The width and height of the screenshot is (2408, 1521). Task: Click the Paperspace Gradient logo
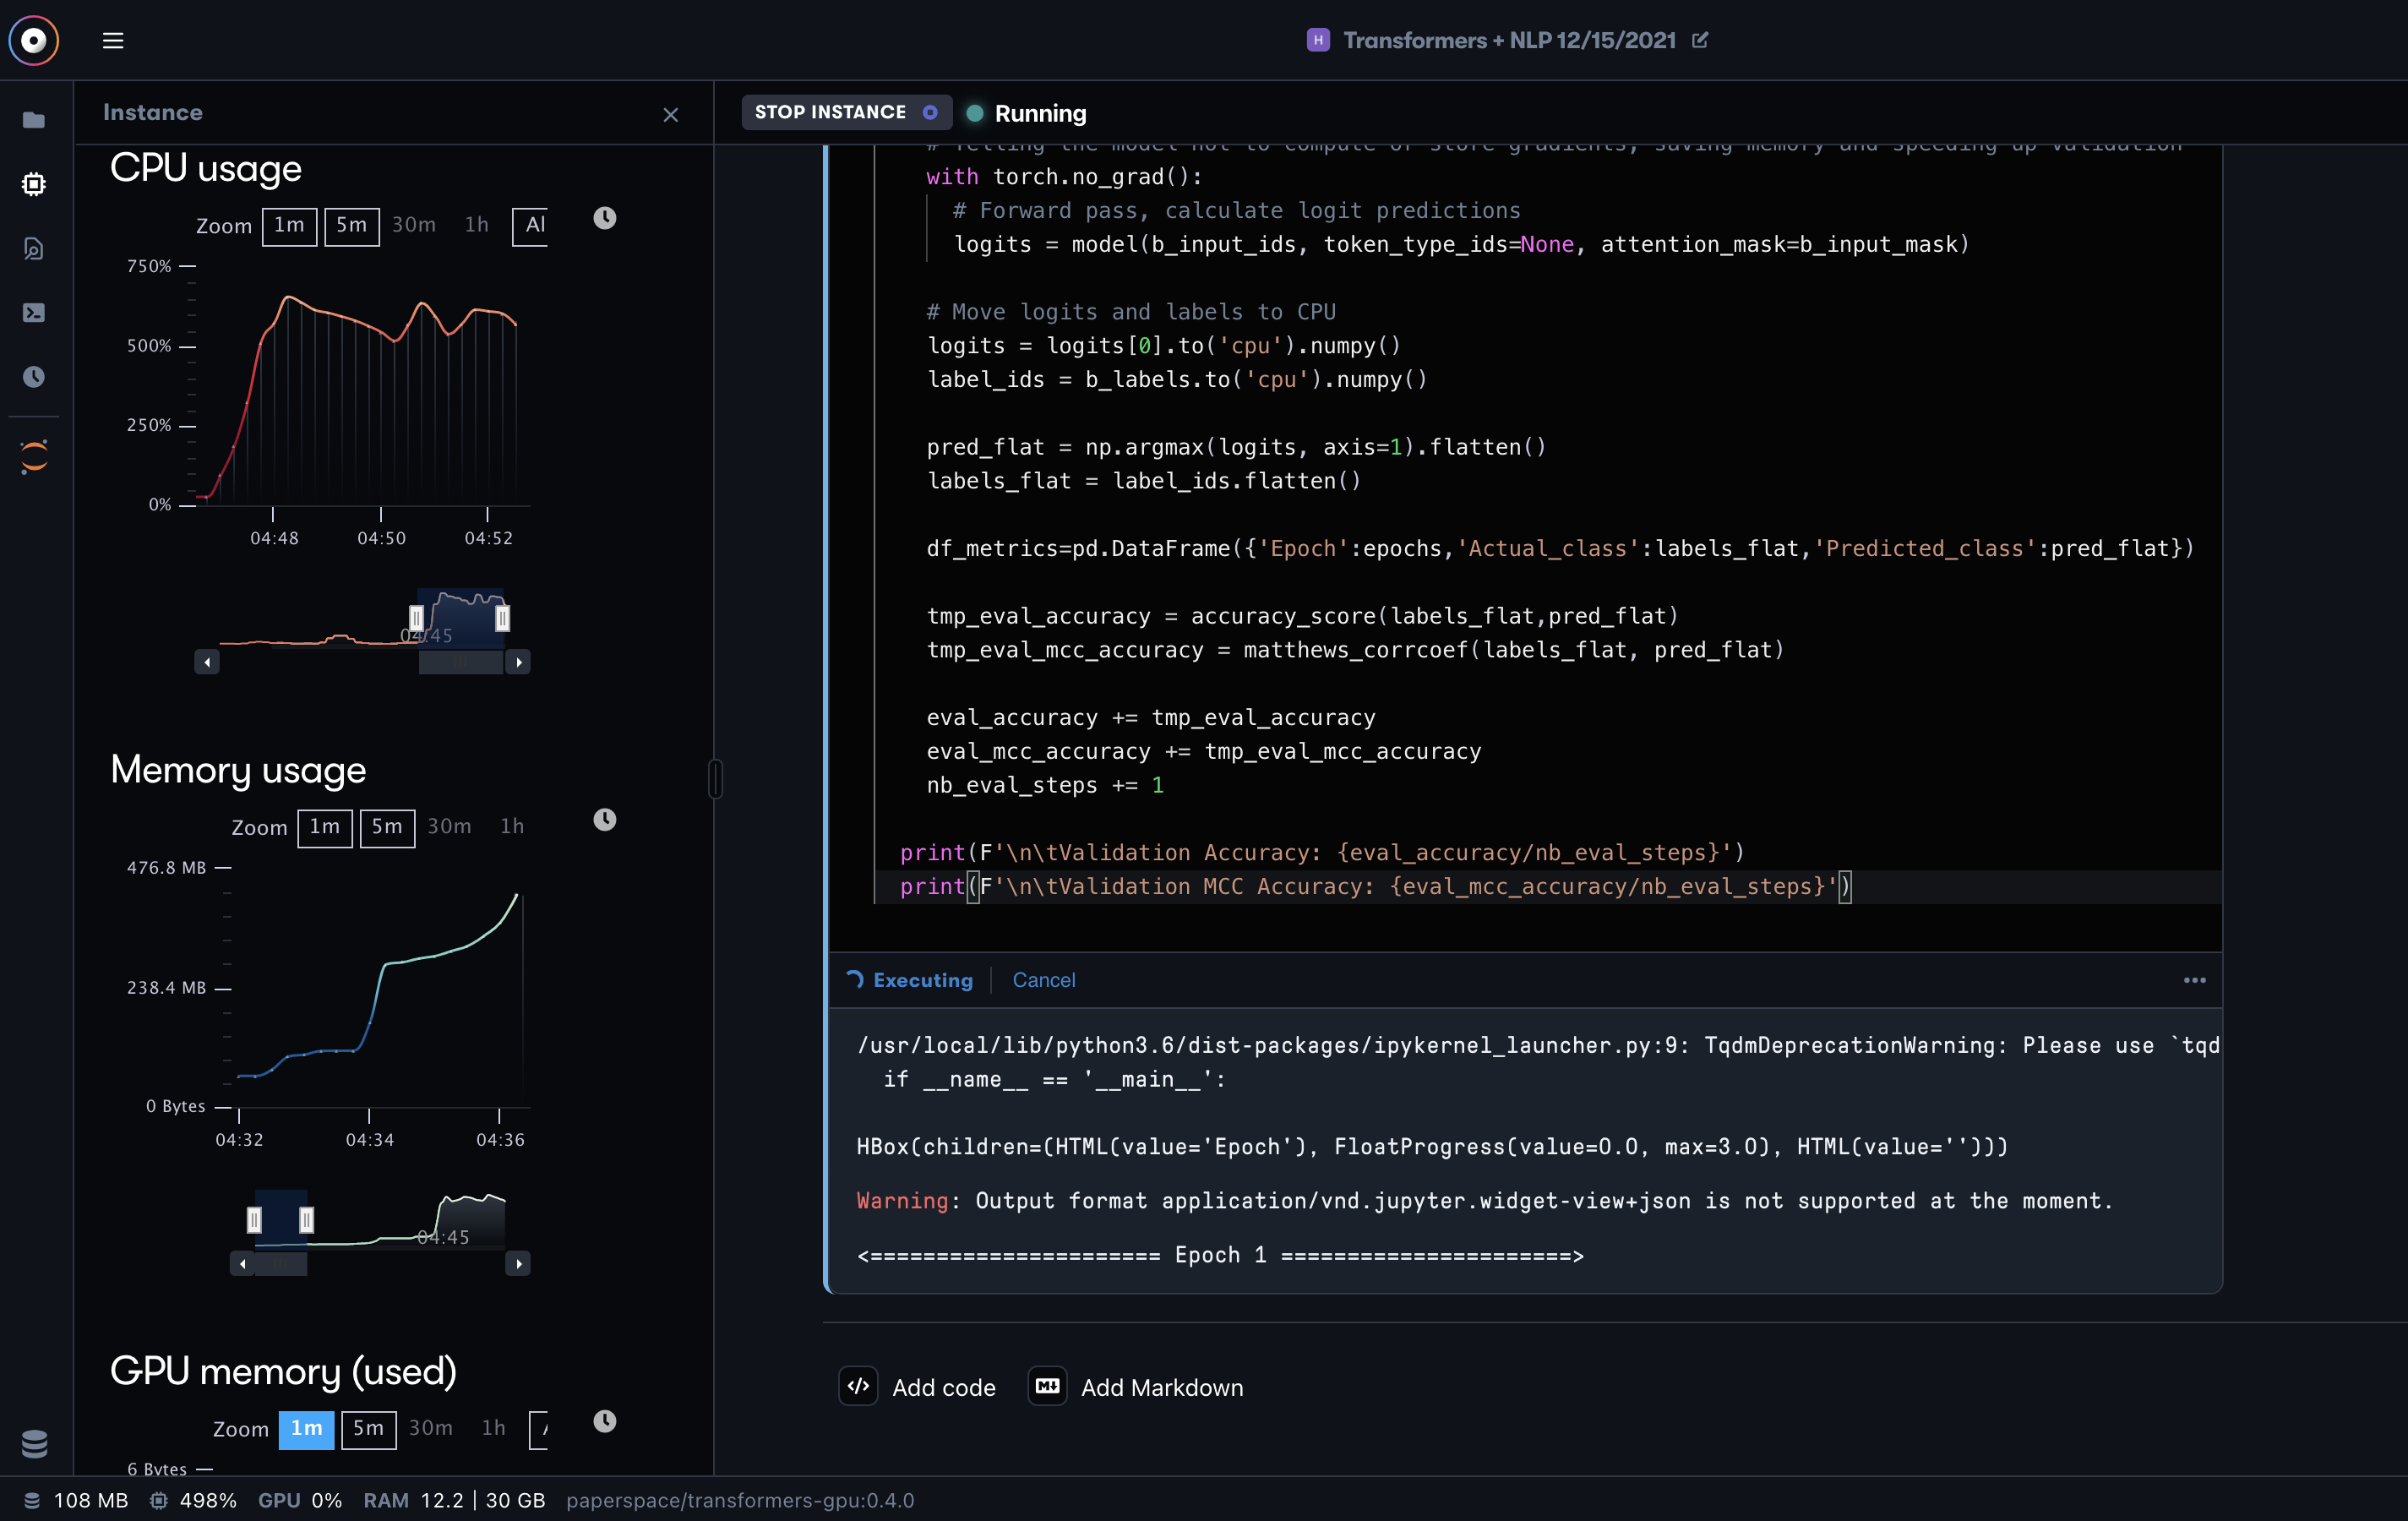34,40
